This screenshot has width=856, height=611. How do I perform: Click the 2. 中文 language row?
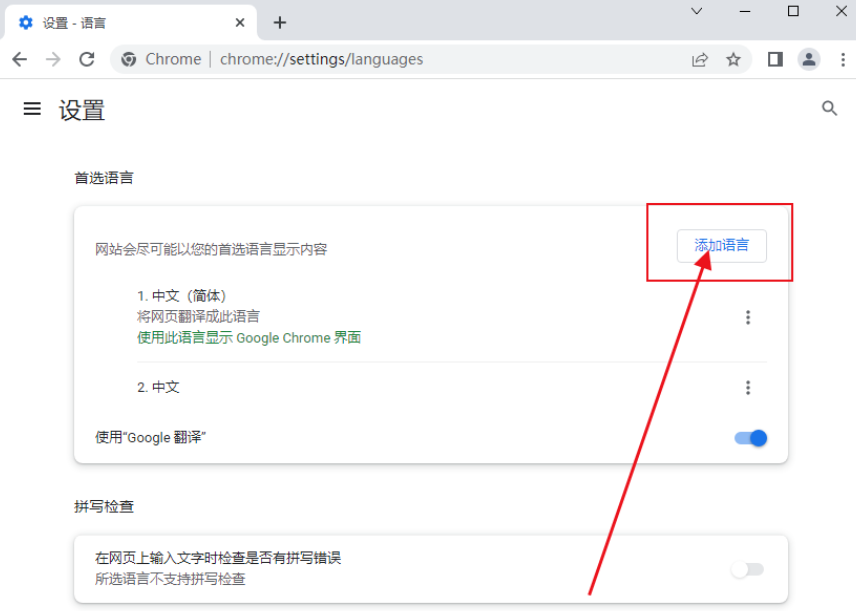coord(452,387)
